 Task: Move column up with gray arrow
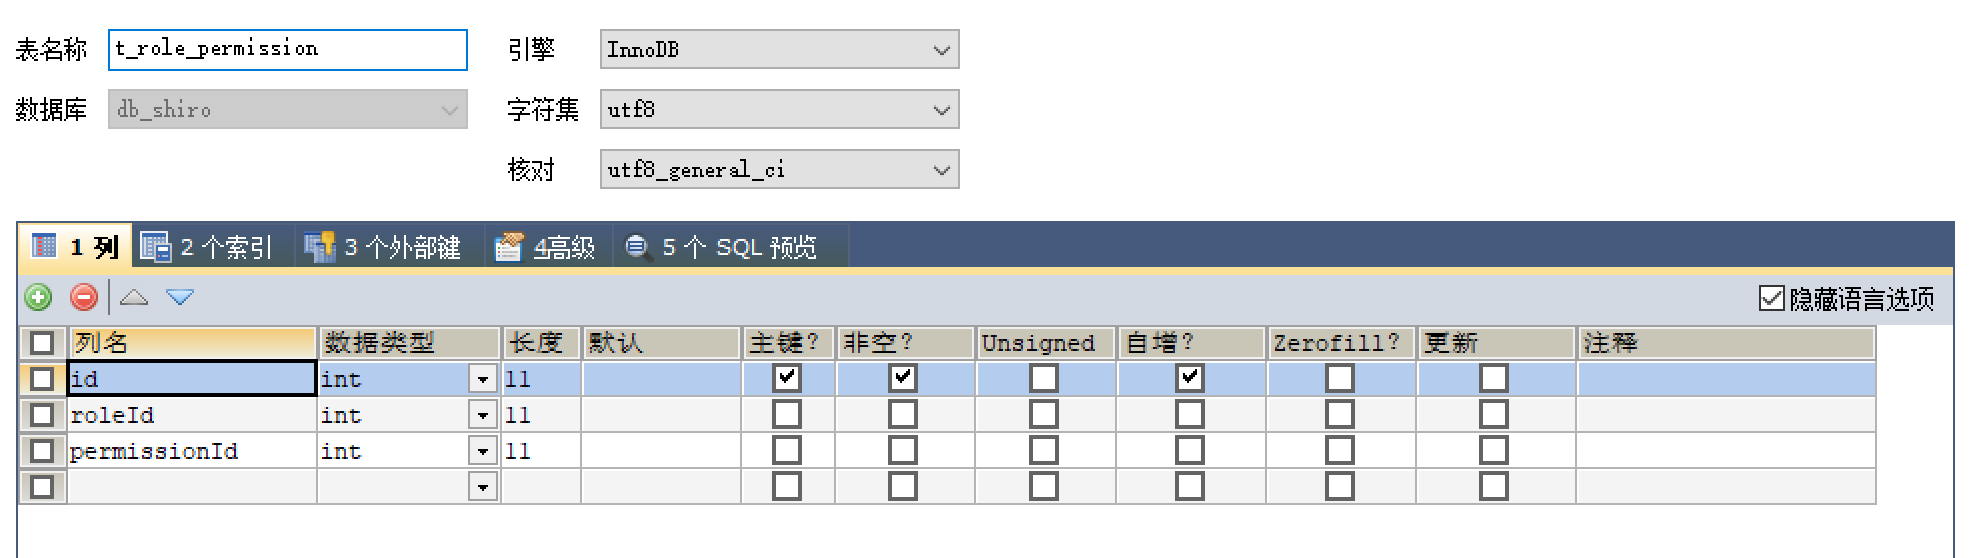[134, 297]
